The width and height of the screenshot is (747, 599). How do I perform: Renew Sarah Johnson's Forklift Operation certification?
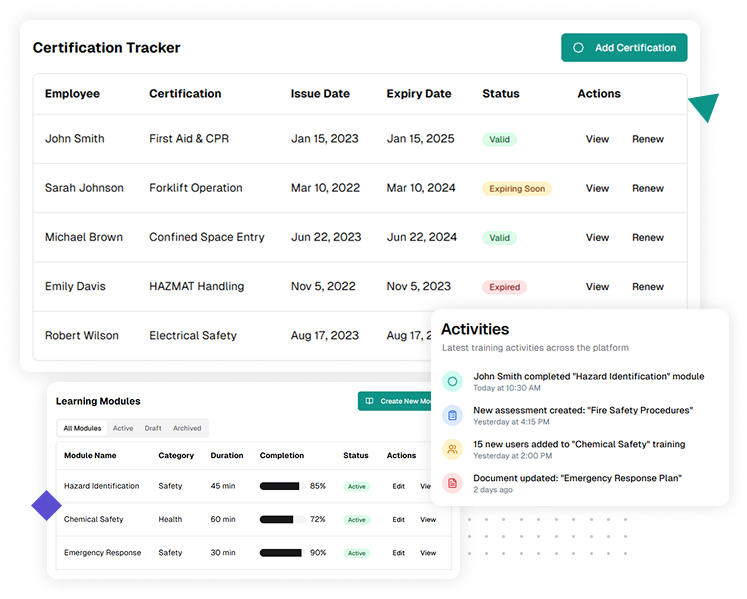point(648,188)
